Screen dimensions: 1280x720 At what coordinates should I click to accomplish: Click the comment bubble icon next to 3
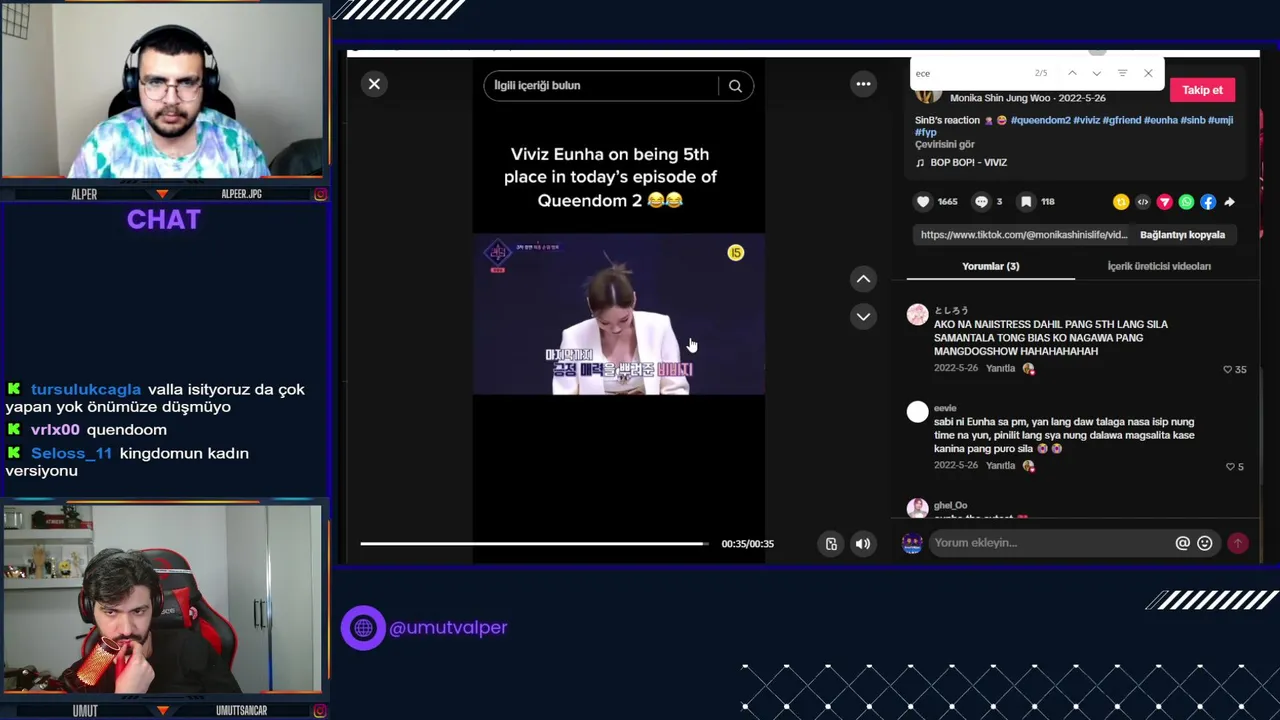(981, 202)
